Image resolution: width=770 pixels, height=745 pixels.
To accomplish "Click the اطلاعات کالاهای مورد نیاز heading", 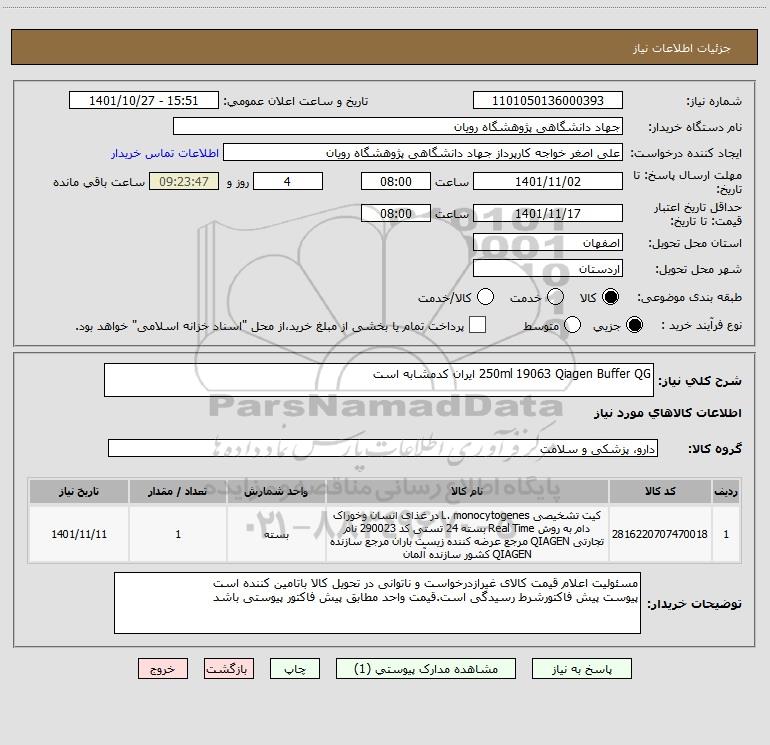I will (x=668, y=413).
